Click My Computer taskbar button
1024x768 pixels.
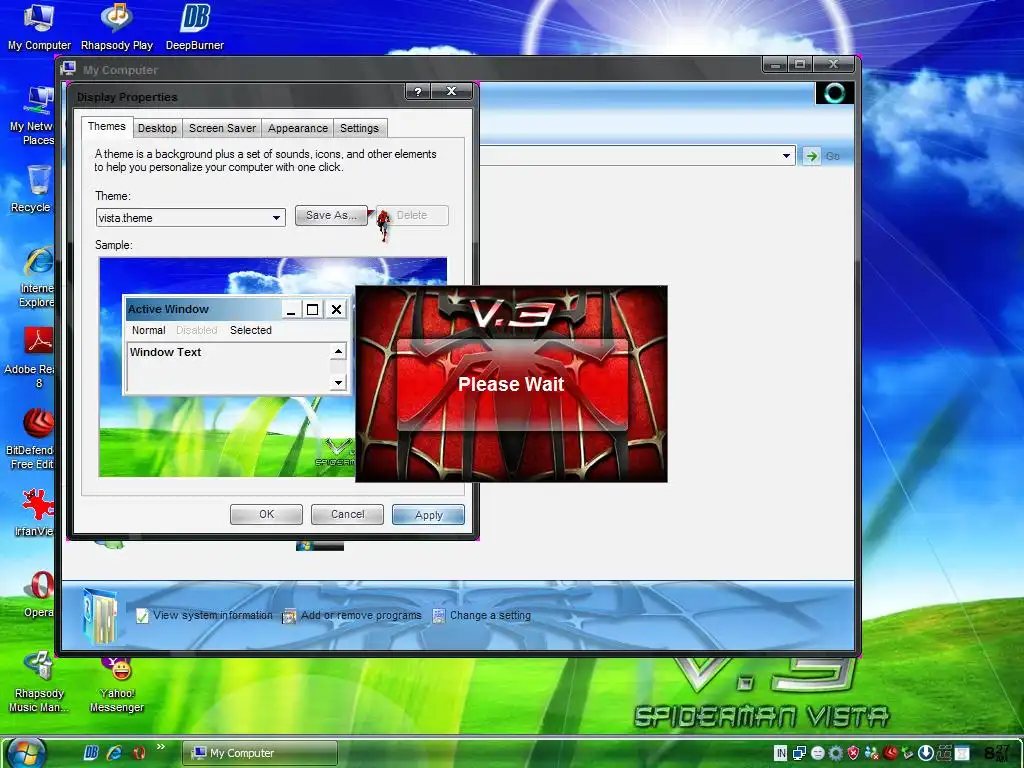point(259,753)
